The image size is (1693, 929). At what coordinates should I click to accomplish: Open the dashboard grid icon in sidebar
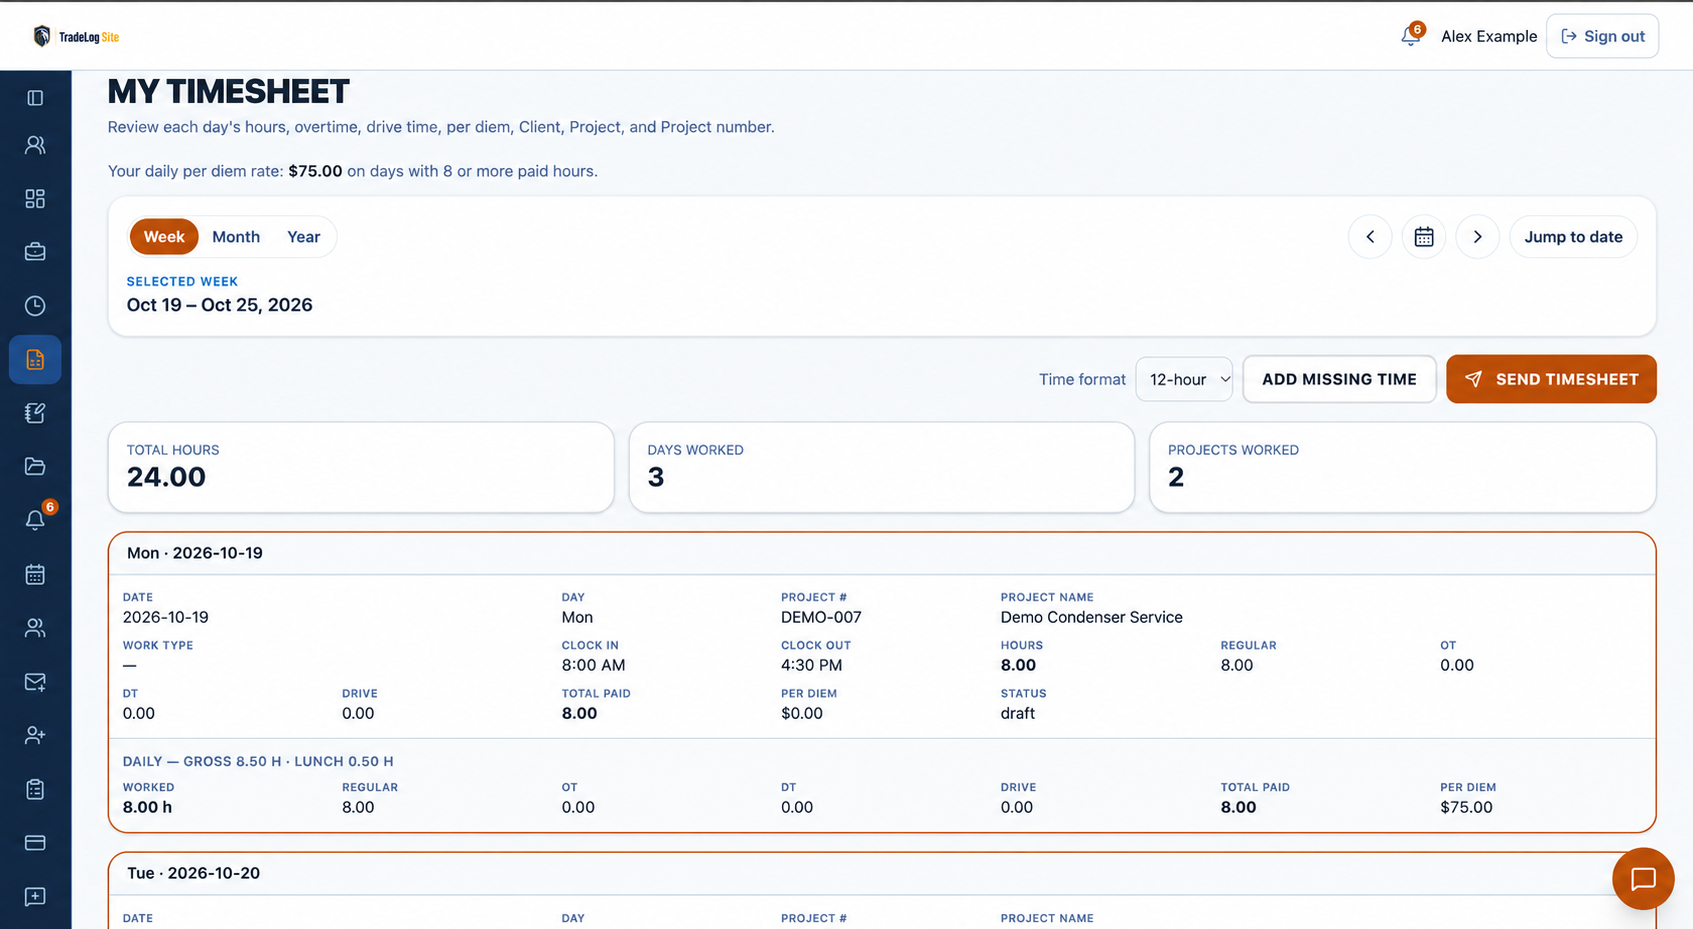(x=35, y=198)
